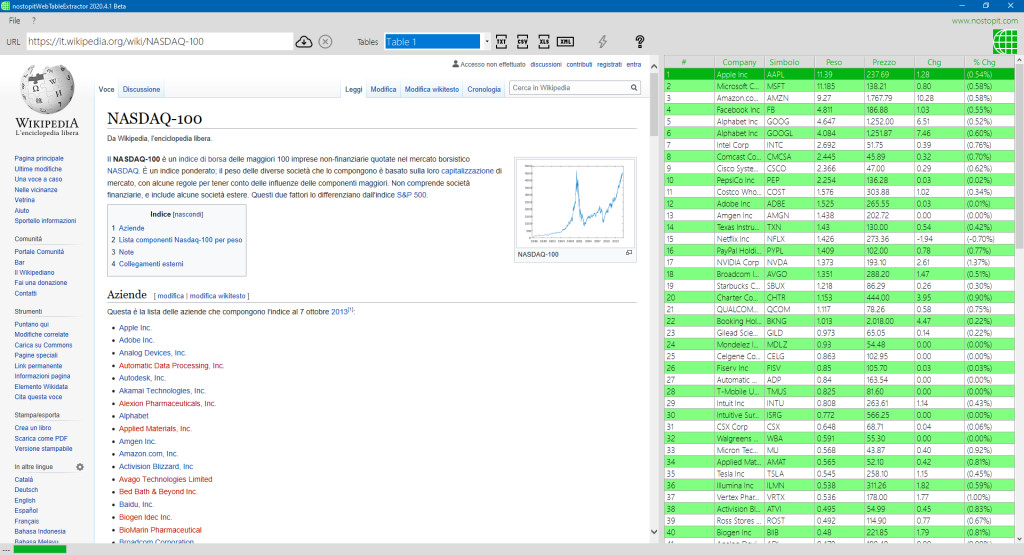Click the lightning bolt icon

[602, 42]
